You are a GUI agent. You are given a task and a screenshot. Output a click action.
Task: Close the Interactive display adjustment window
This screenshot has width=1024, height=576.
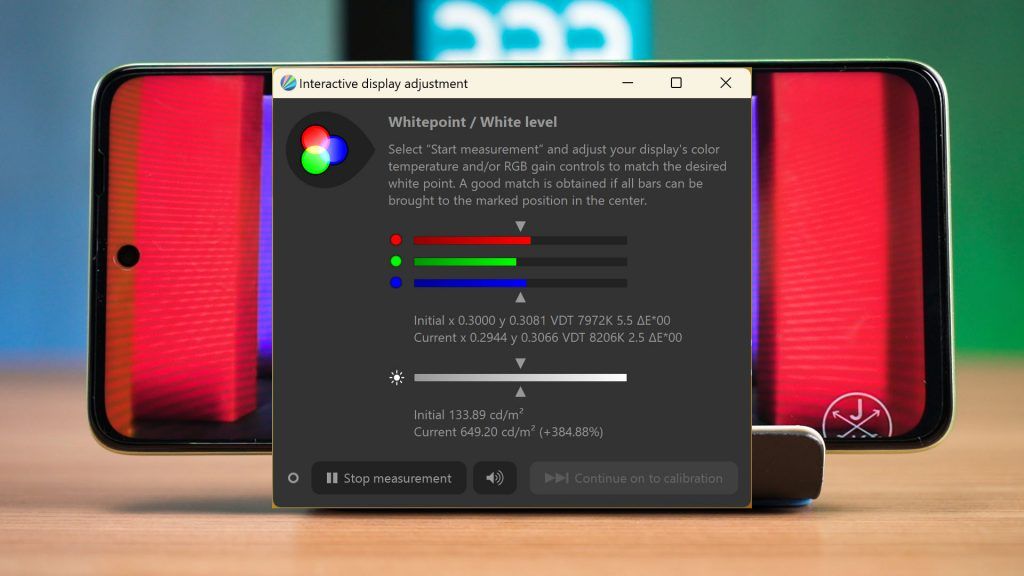click(726, 83)
